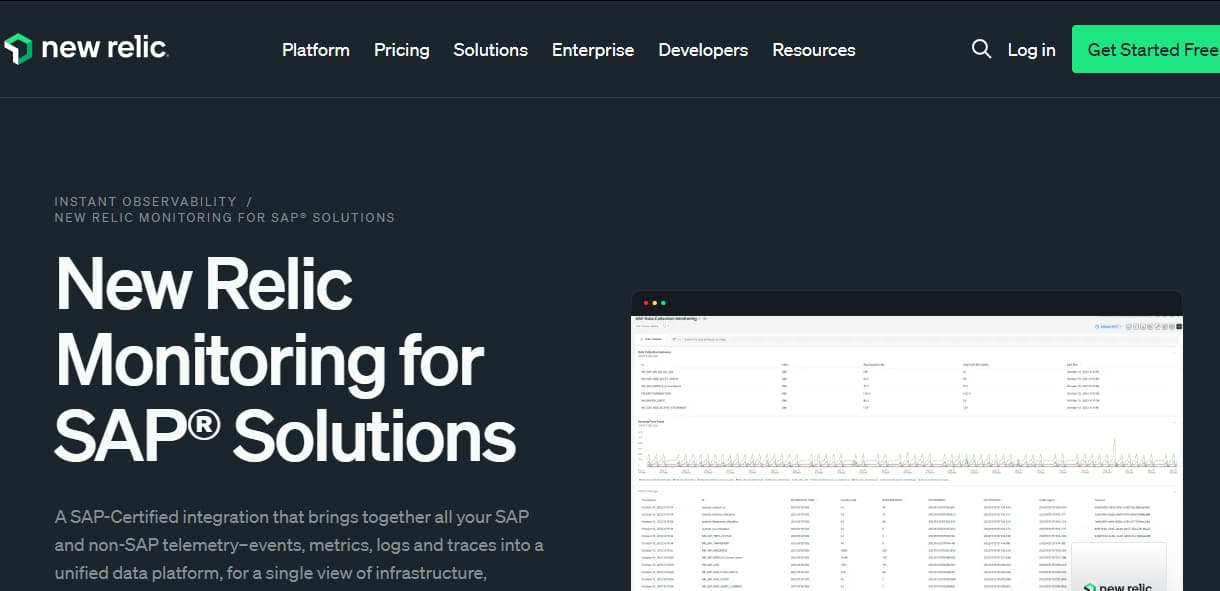Go to the Pricing page
This screenshot has height=591, width=1220.
pyautogui.click(x=401, y=50)
